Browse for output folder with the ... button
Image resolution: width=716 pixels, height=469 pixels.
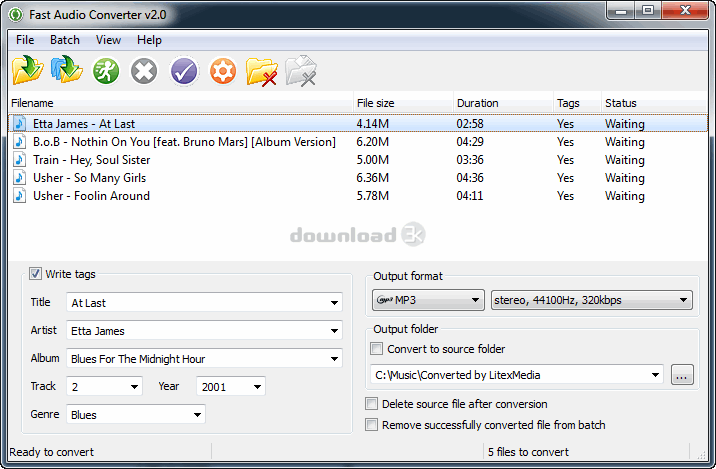[x=682, y=375]
